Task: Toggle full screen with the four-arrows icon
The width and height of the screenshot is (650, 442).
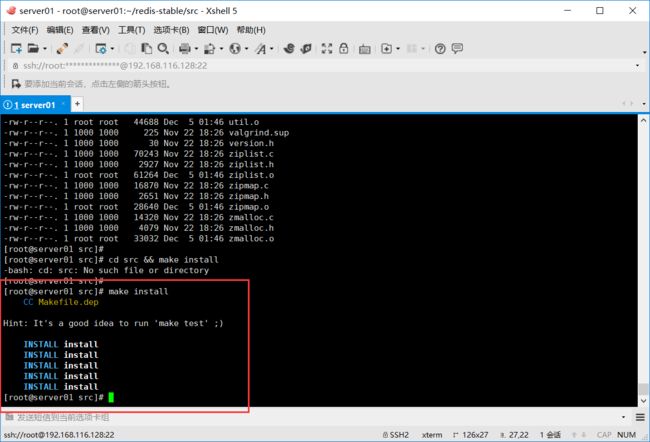Action: (x=327, y=49)
